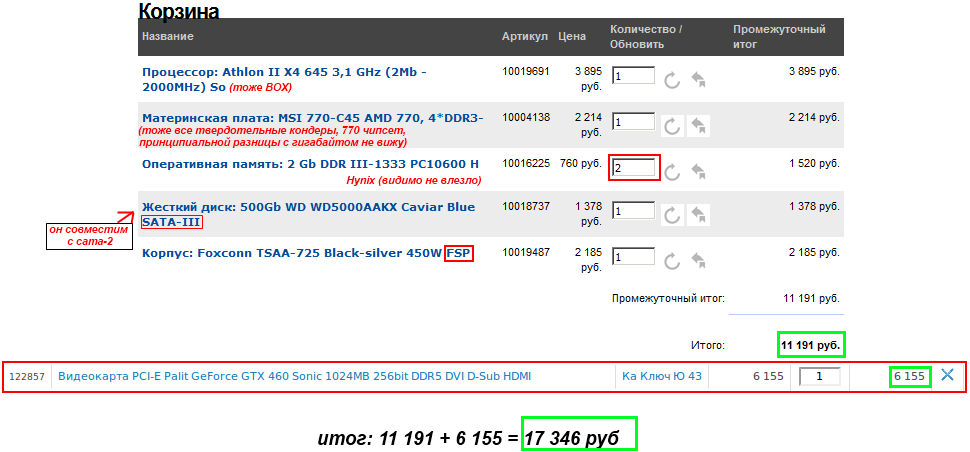970x452 pixels.
Task: Click memory subtotal '1 520 руб.'
Action: 815,163
